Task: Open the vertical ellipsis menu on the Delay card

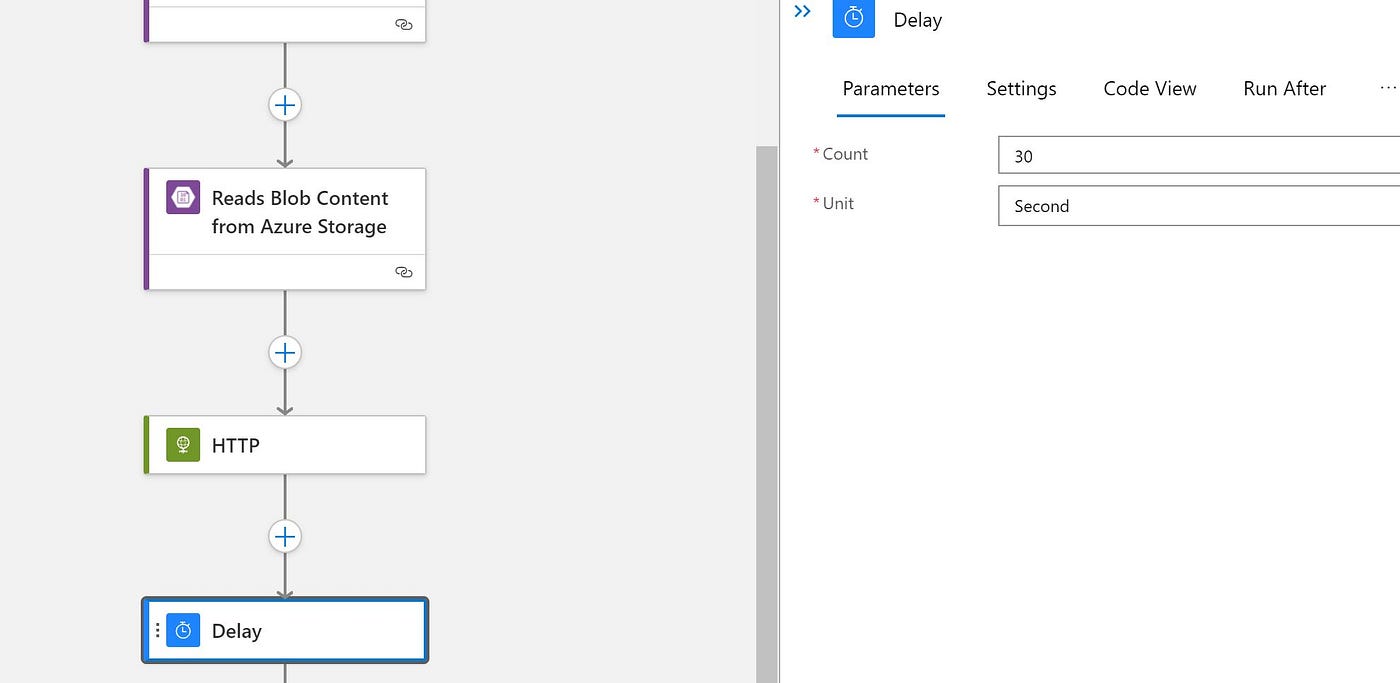Action: point(158,630)
